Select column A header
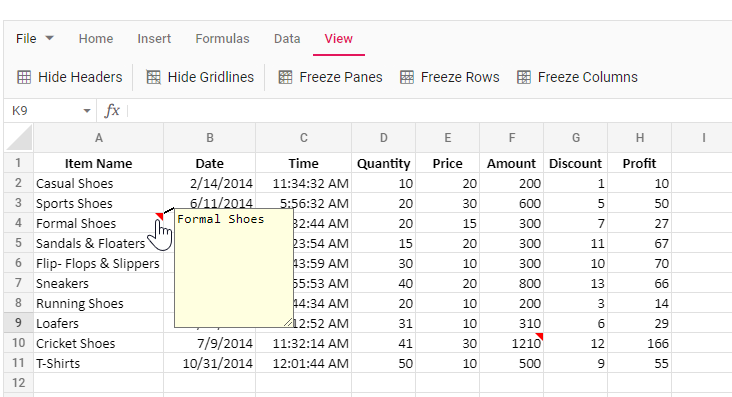 (x=99, y=138)
